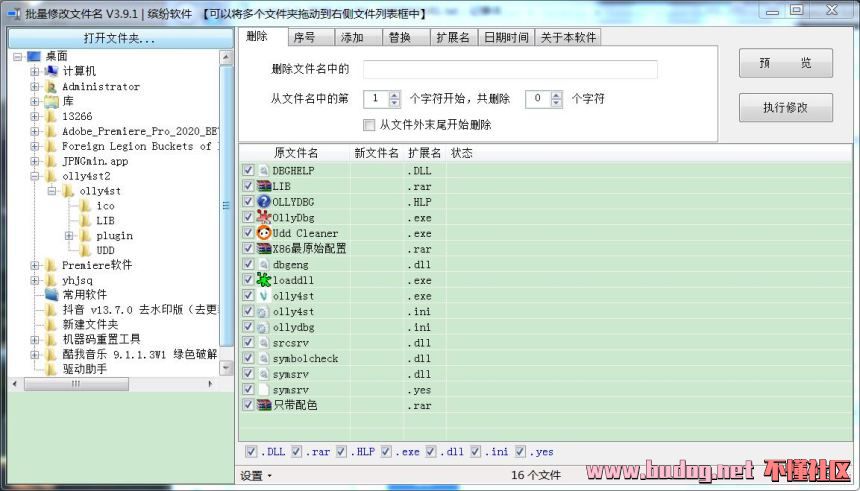Select the 桌面 desktop icon in tree
Viewport: 860px width, 491px height.
[34, 57]
